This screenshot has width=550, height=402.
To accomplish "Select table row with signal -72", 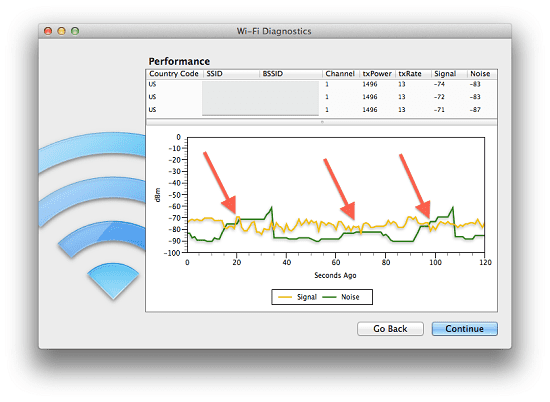I will click(322, 97).
